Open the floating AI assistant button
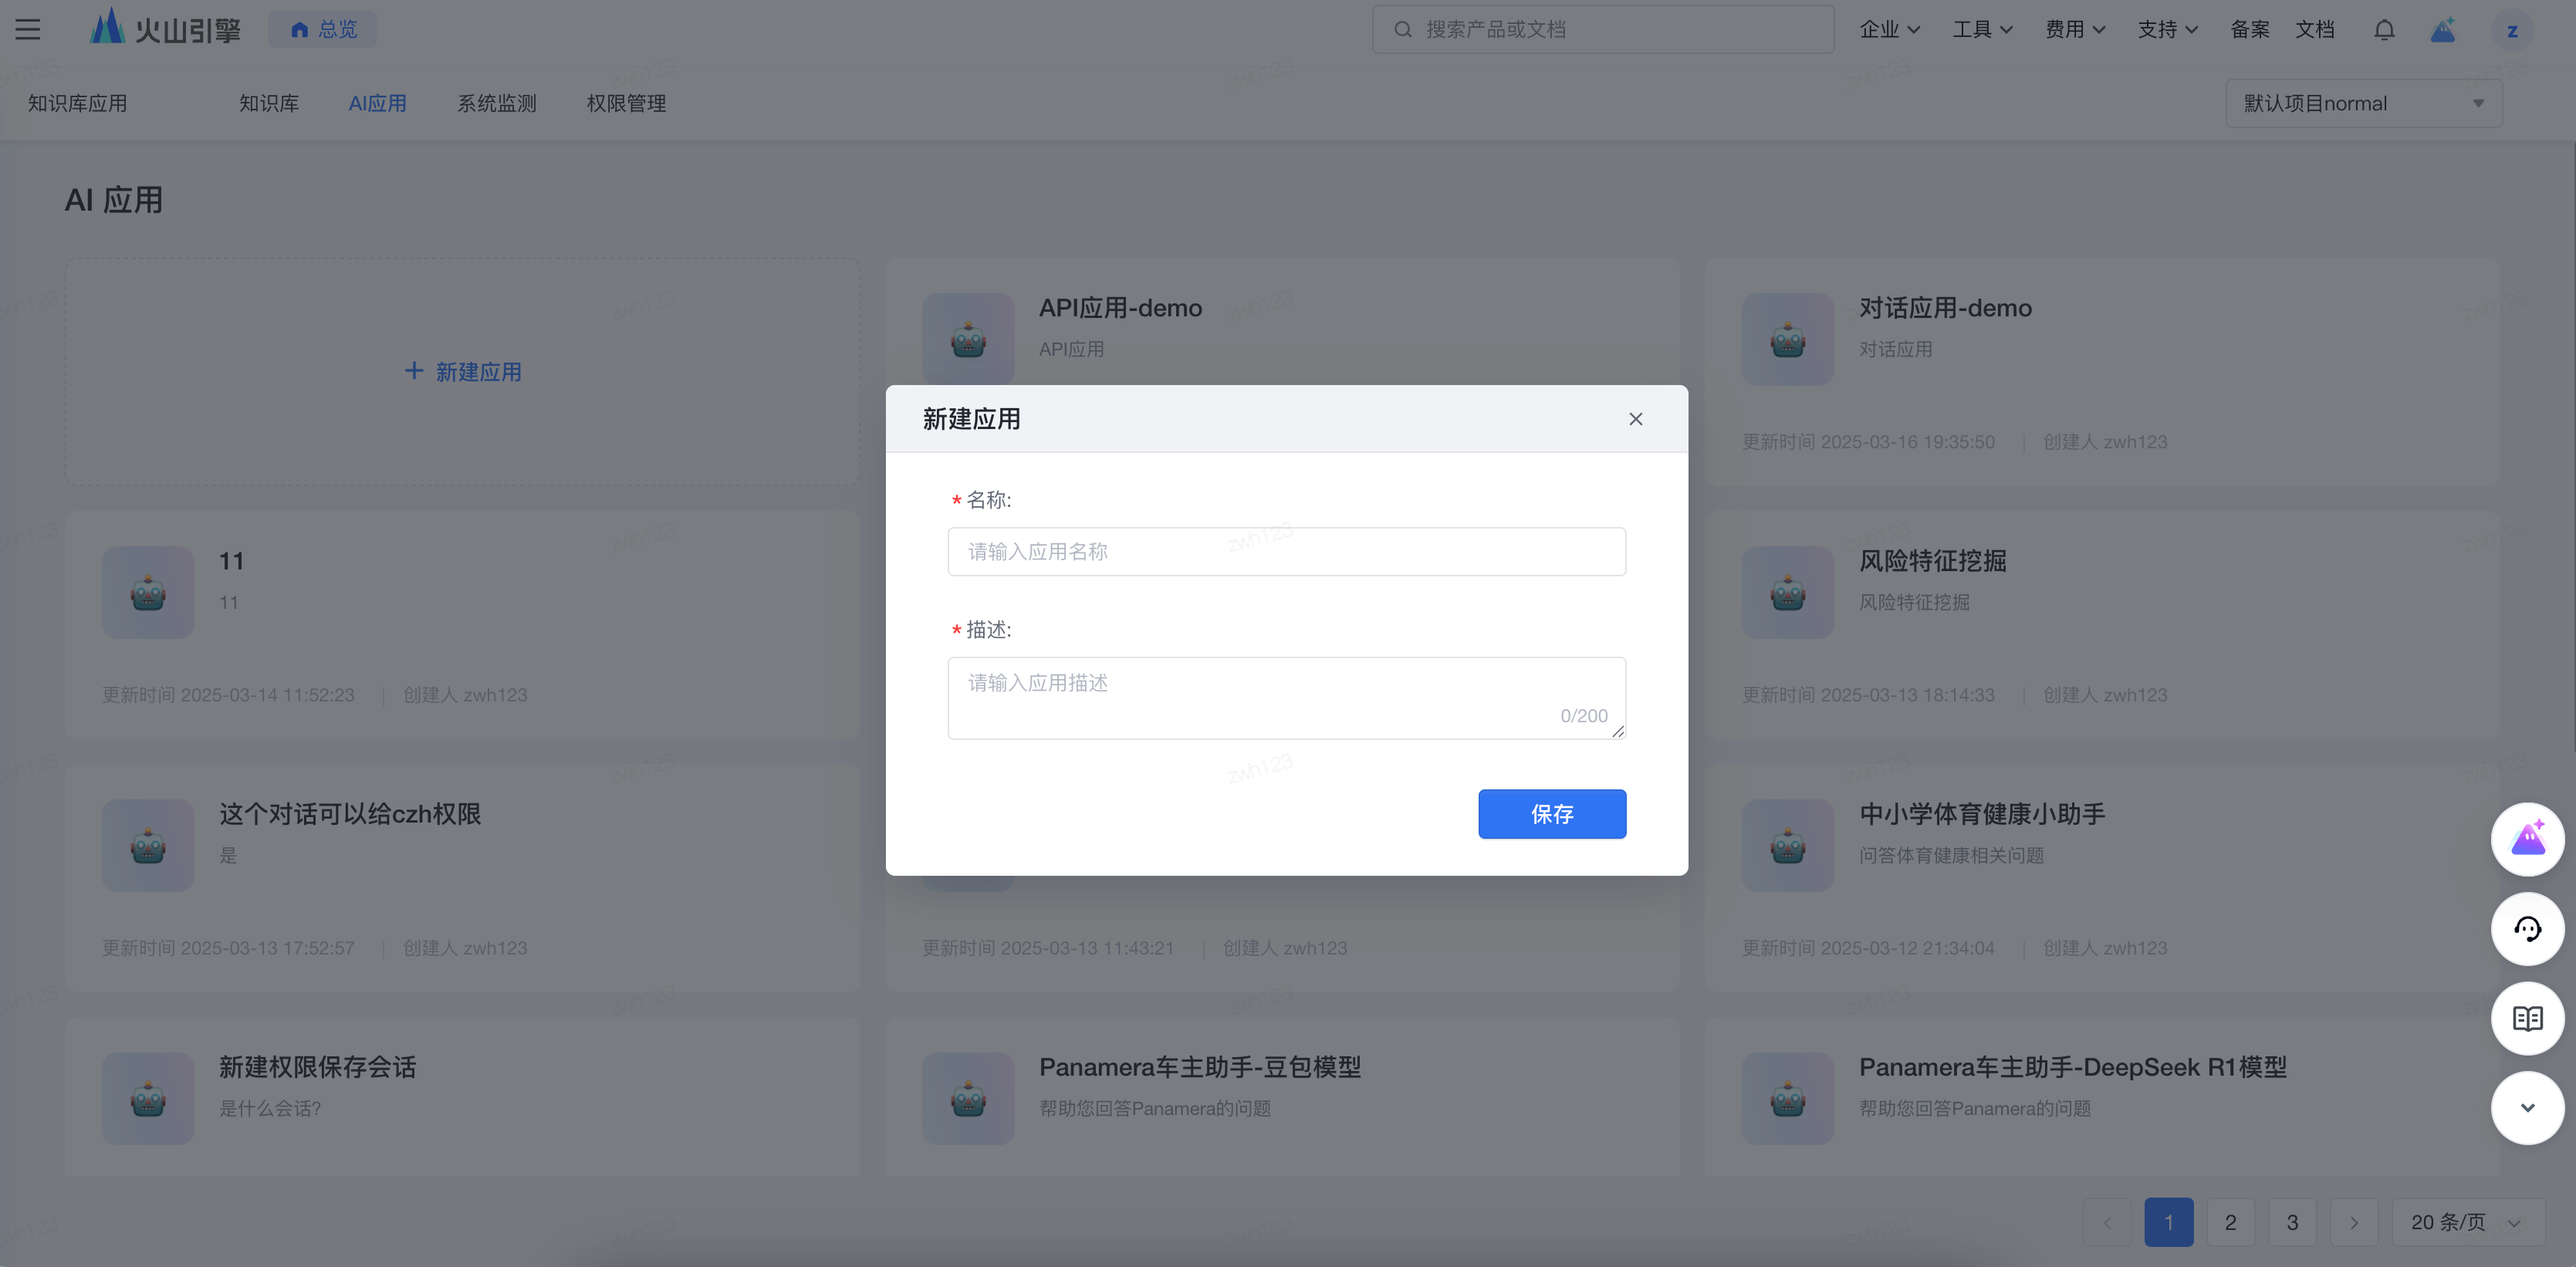 (x=2528, y=839)
